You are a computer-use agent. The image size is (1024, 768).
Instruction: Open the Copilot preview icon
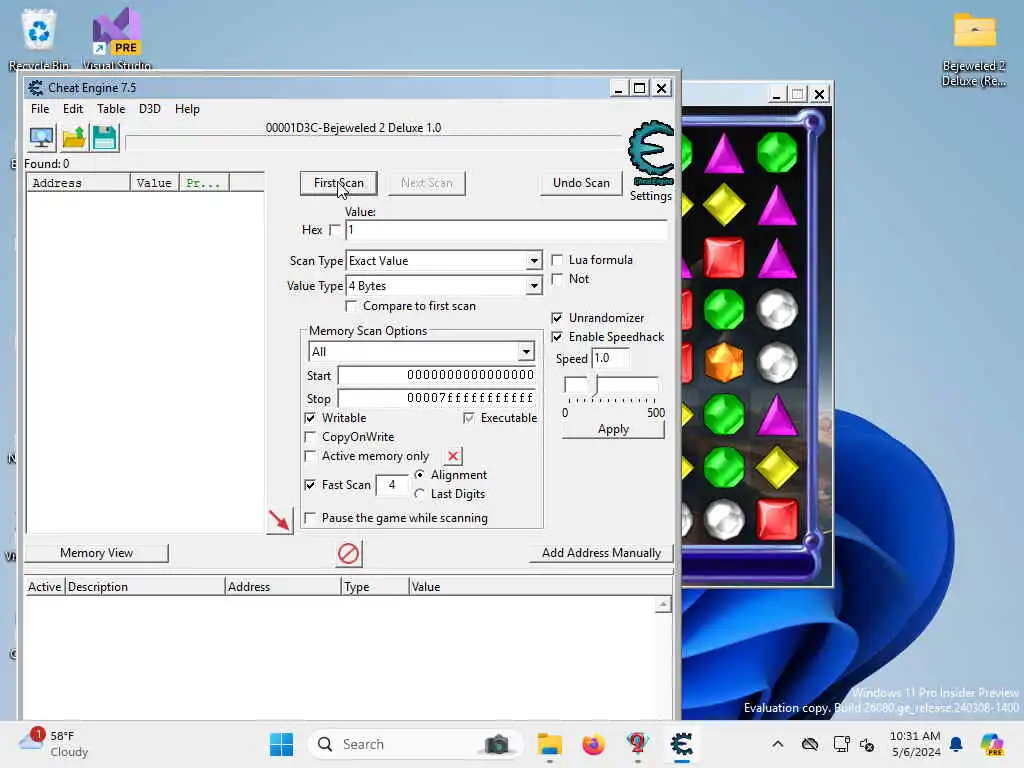(991, 744)
